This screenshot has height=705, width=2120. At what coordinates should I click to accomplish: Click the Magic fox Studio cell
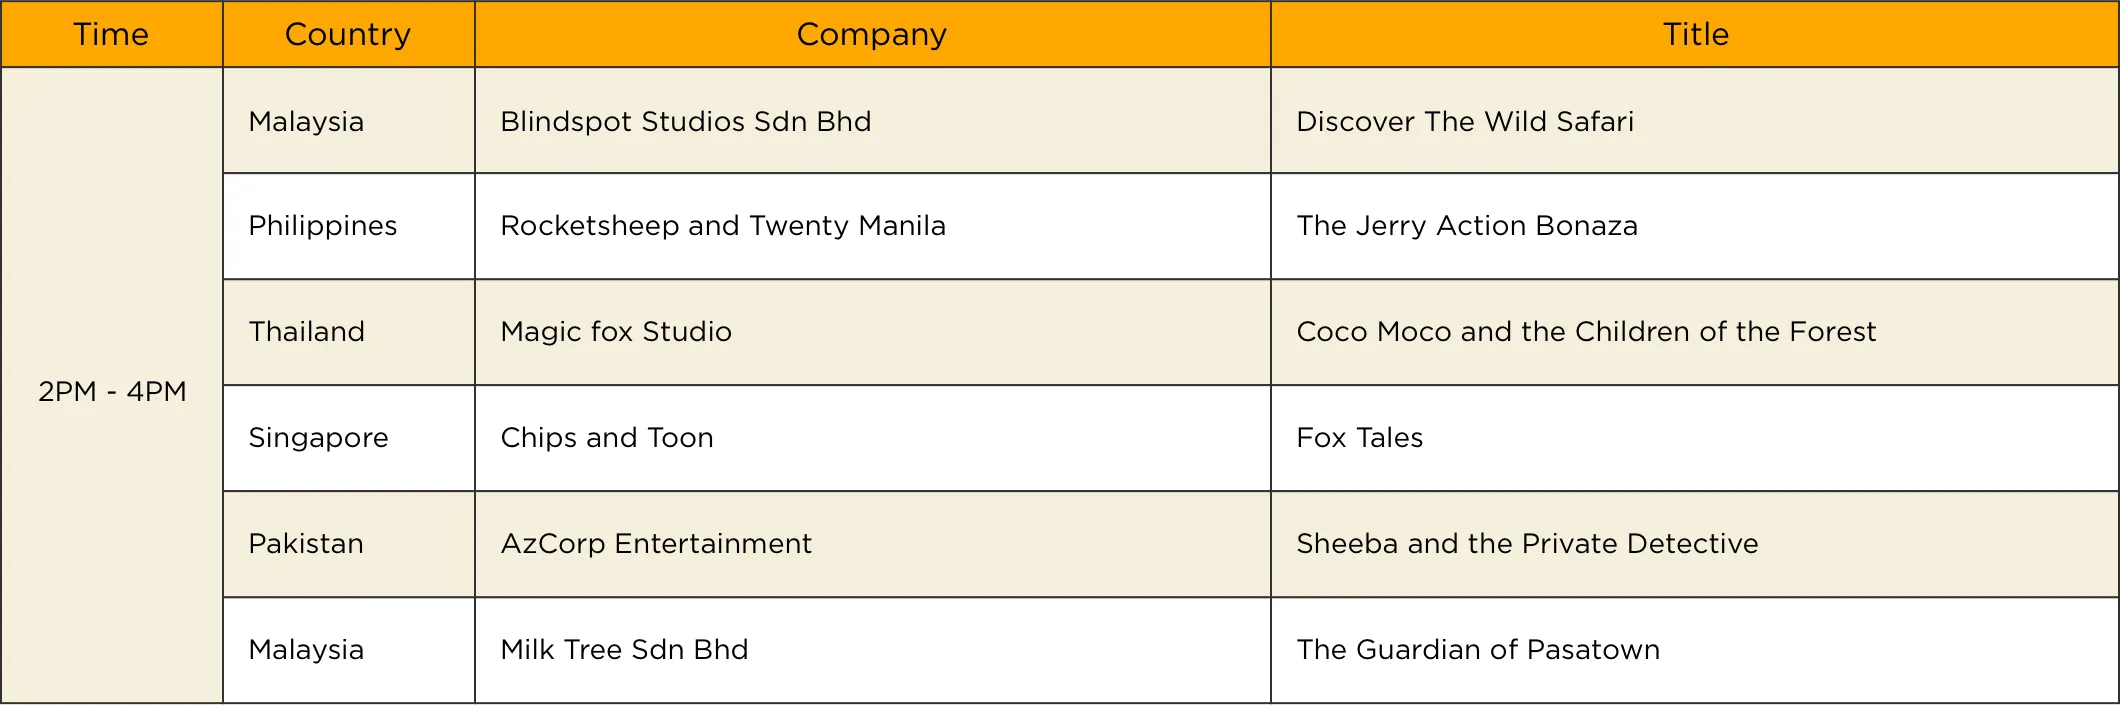[616, 332]
